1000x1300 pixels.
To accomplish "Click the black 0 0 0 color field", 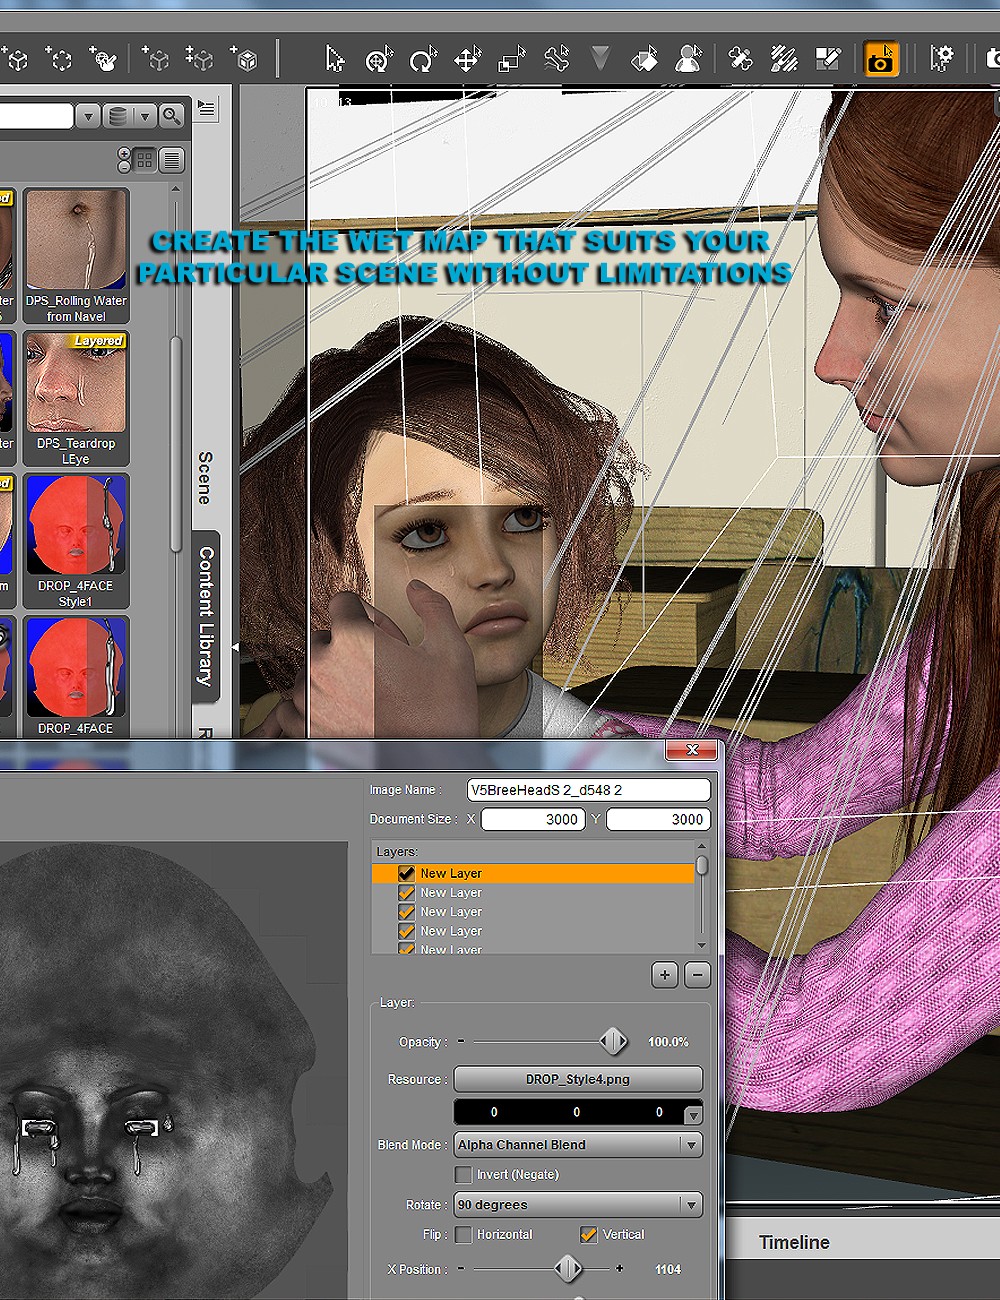I will point(569,1112).
